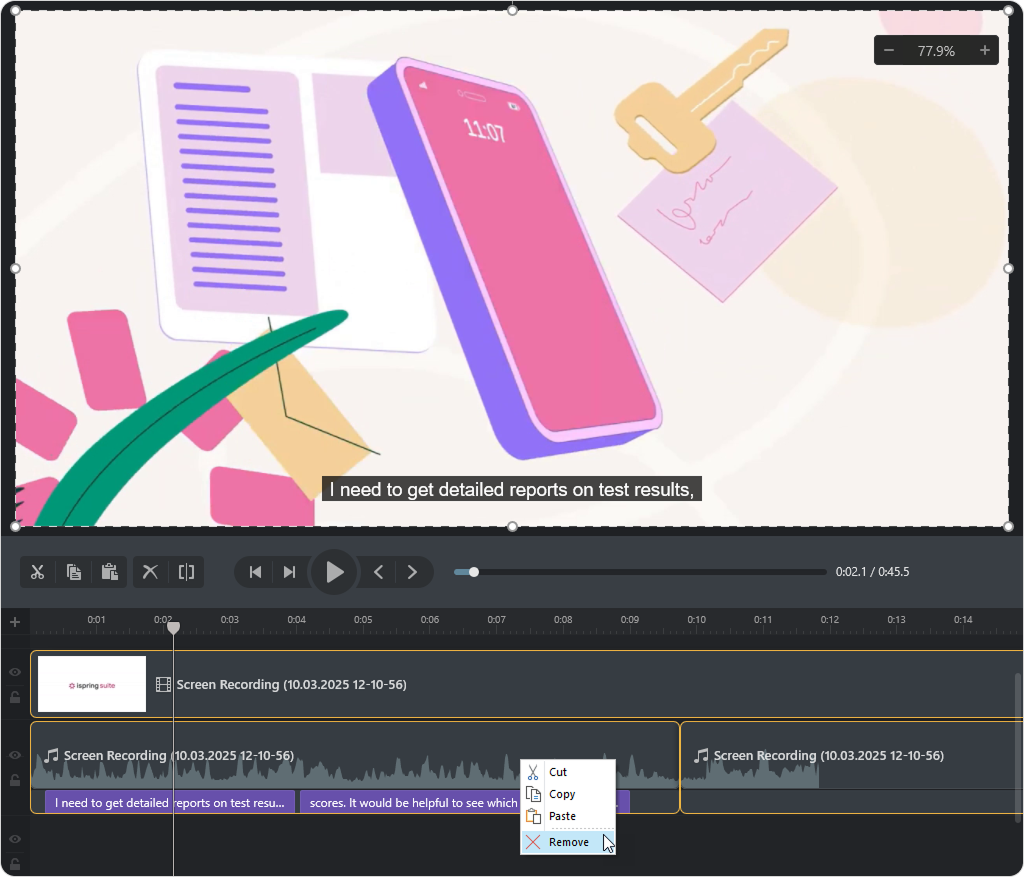Lock the audio track using its padlock icon
Image resolution: width=1024 pixels, height=877 pixels.
point(15,780)
